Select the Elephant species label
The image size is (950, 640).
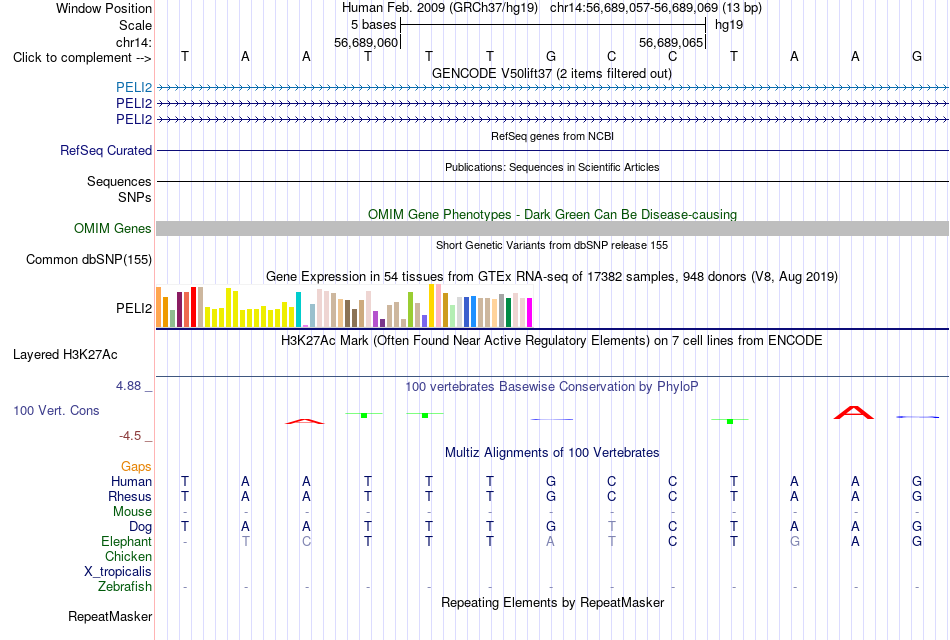coord(126,541)
